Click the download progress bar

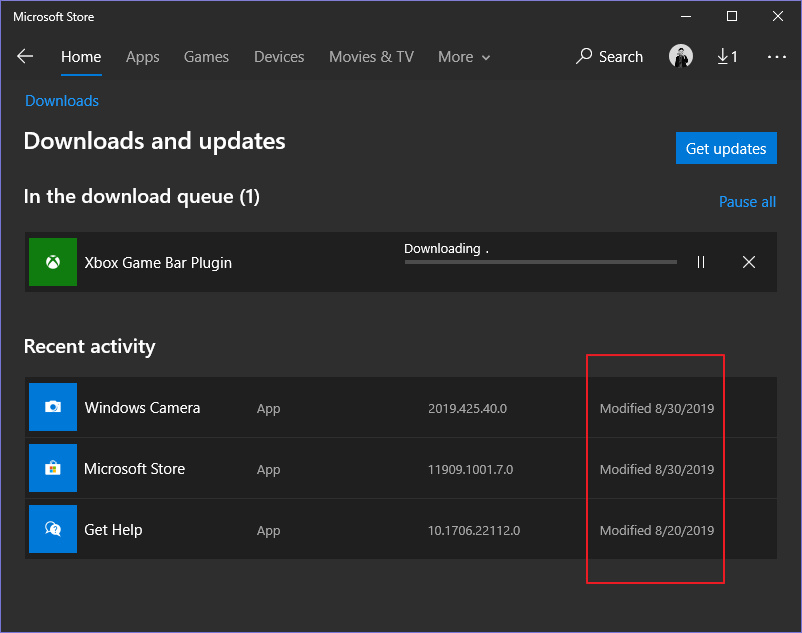(x=541, y=262)
